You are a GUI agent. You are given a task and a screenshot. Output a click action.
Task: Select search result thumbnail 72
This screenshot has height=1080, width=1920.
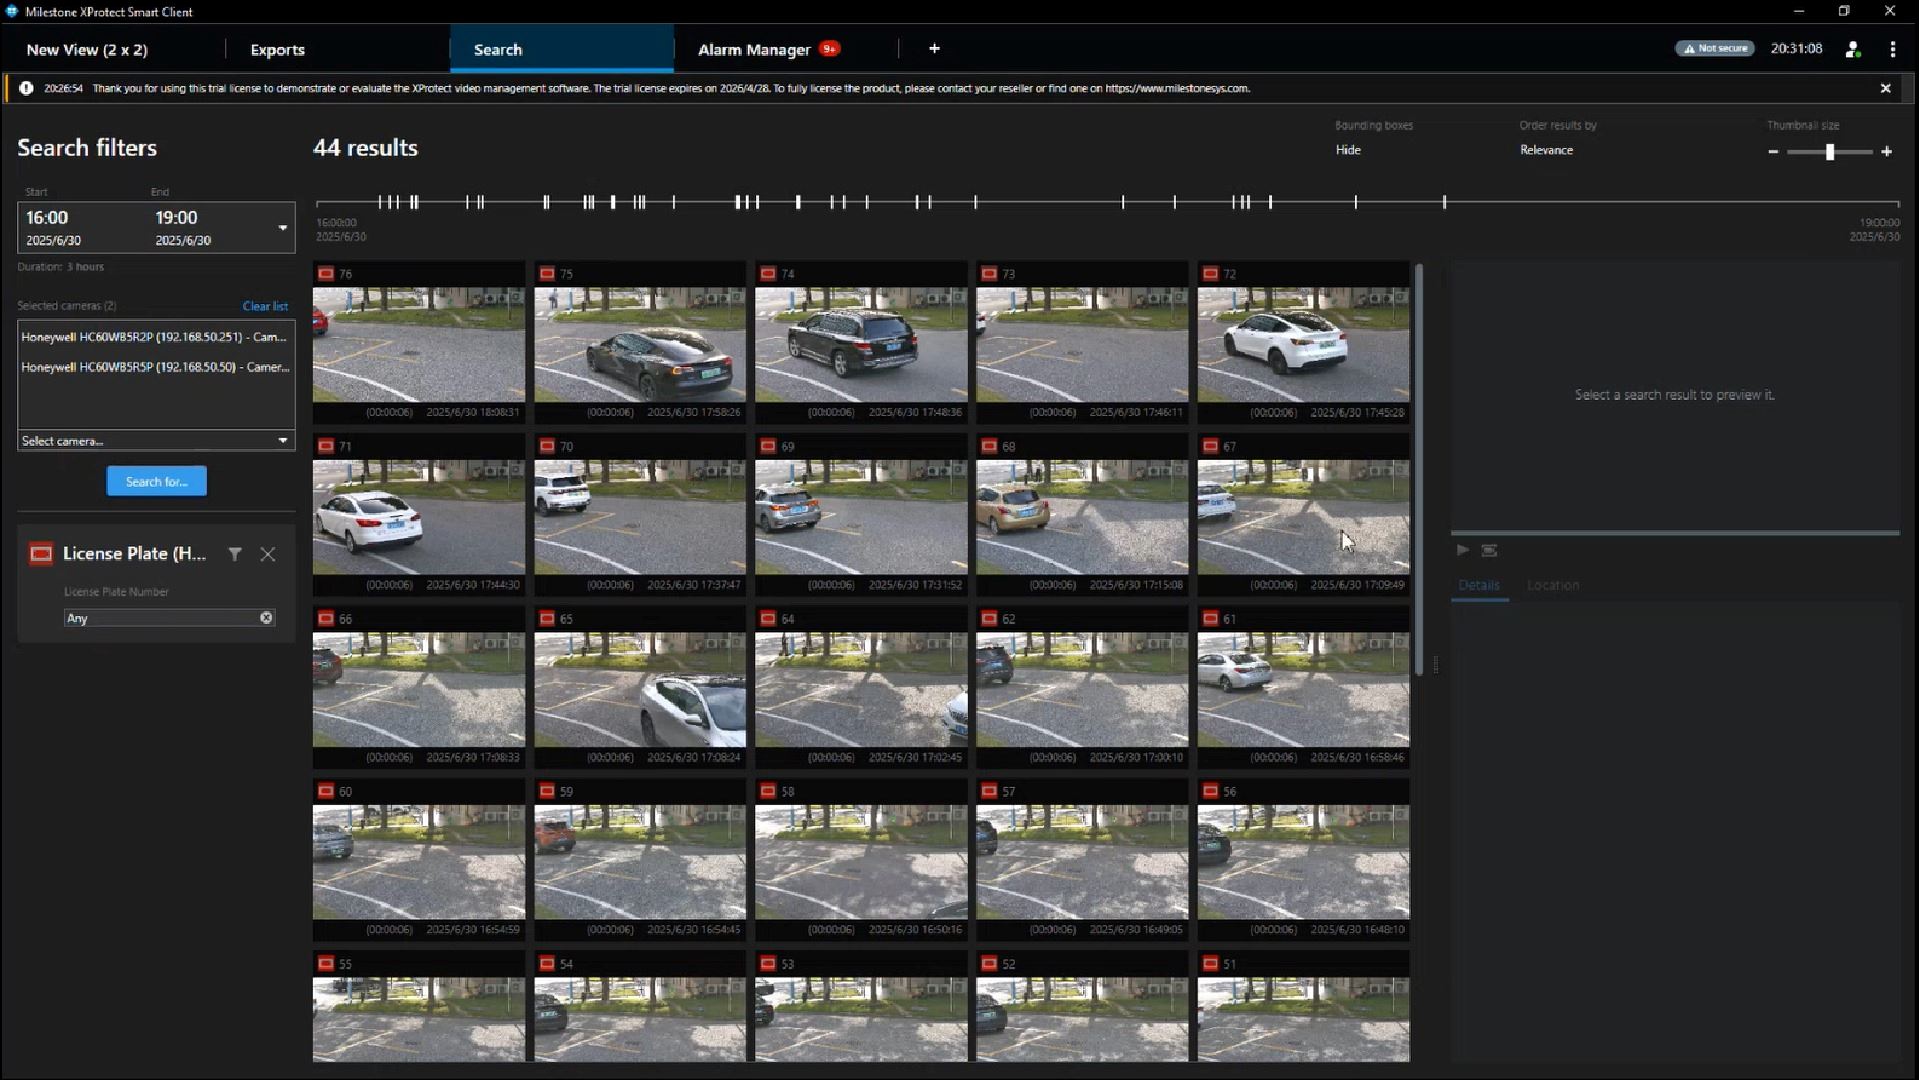click(1303, 345)
